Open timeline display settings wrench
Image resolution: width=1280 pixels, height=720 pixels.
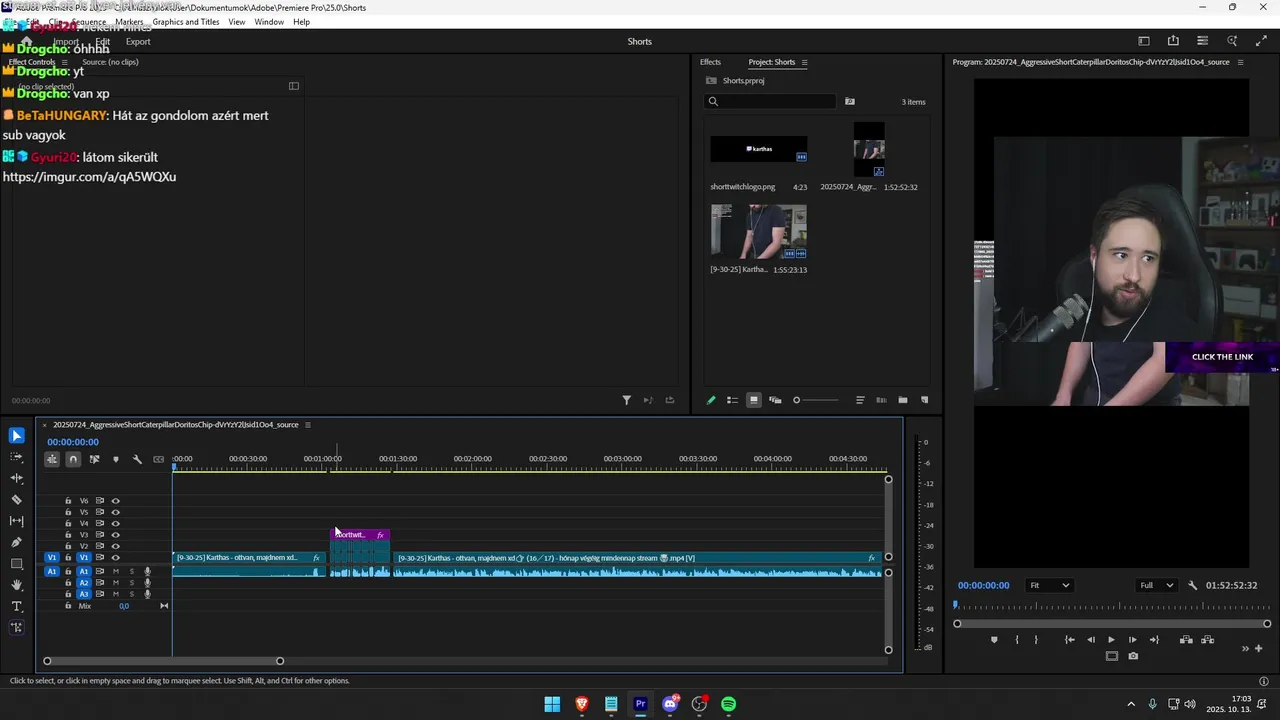coord(137,459)
